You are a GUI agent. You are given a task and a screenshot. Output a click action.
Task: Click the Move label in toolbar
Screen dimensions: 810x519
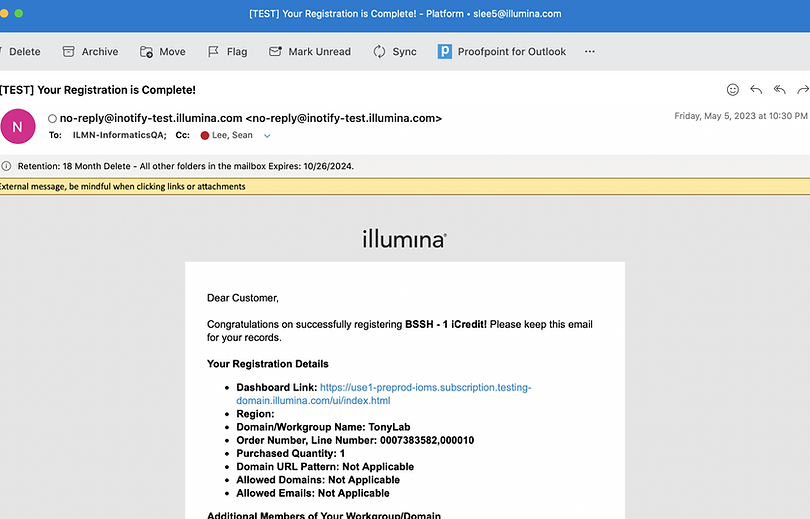173,52
